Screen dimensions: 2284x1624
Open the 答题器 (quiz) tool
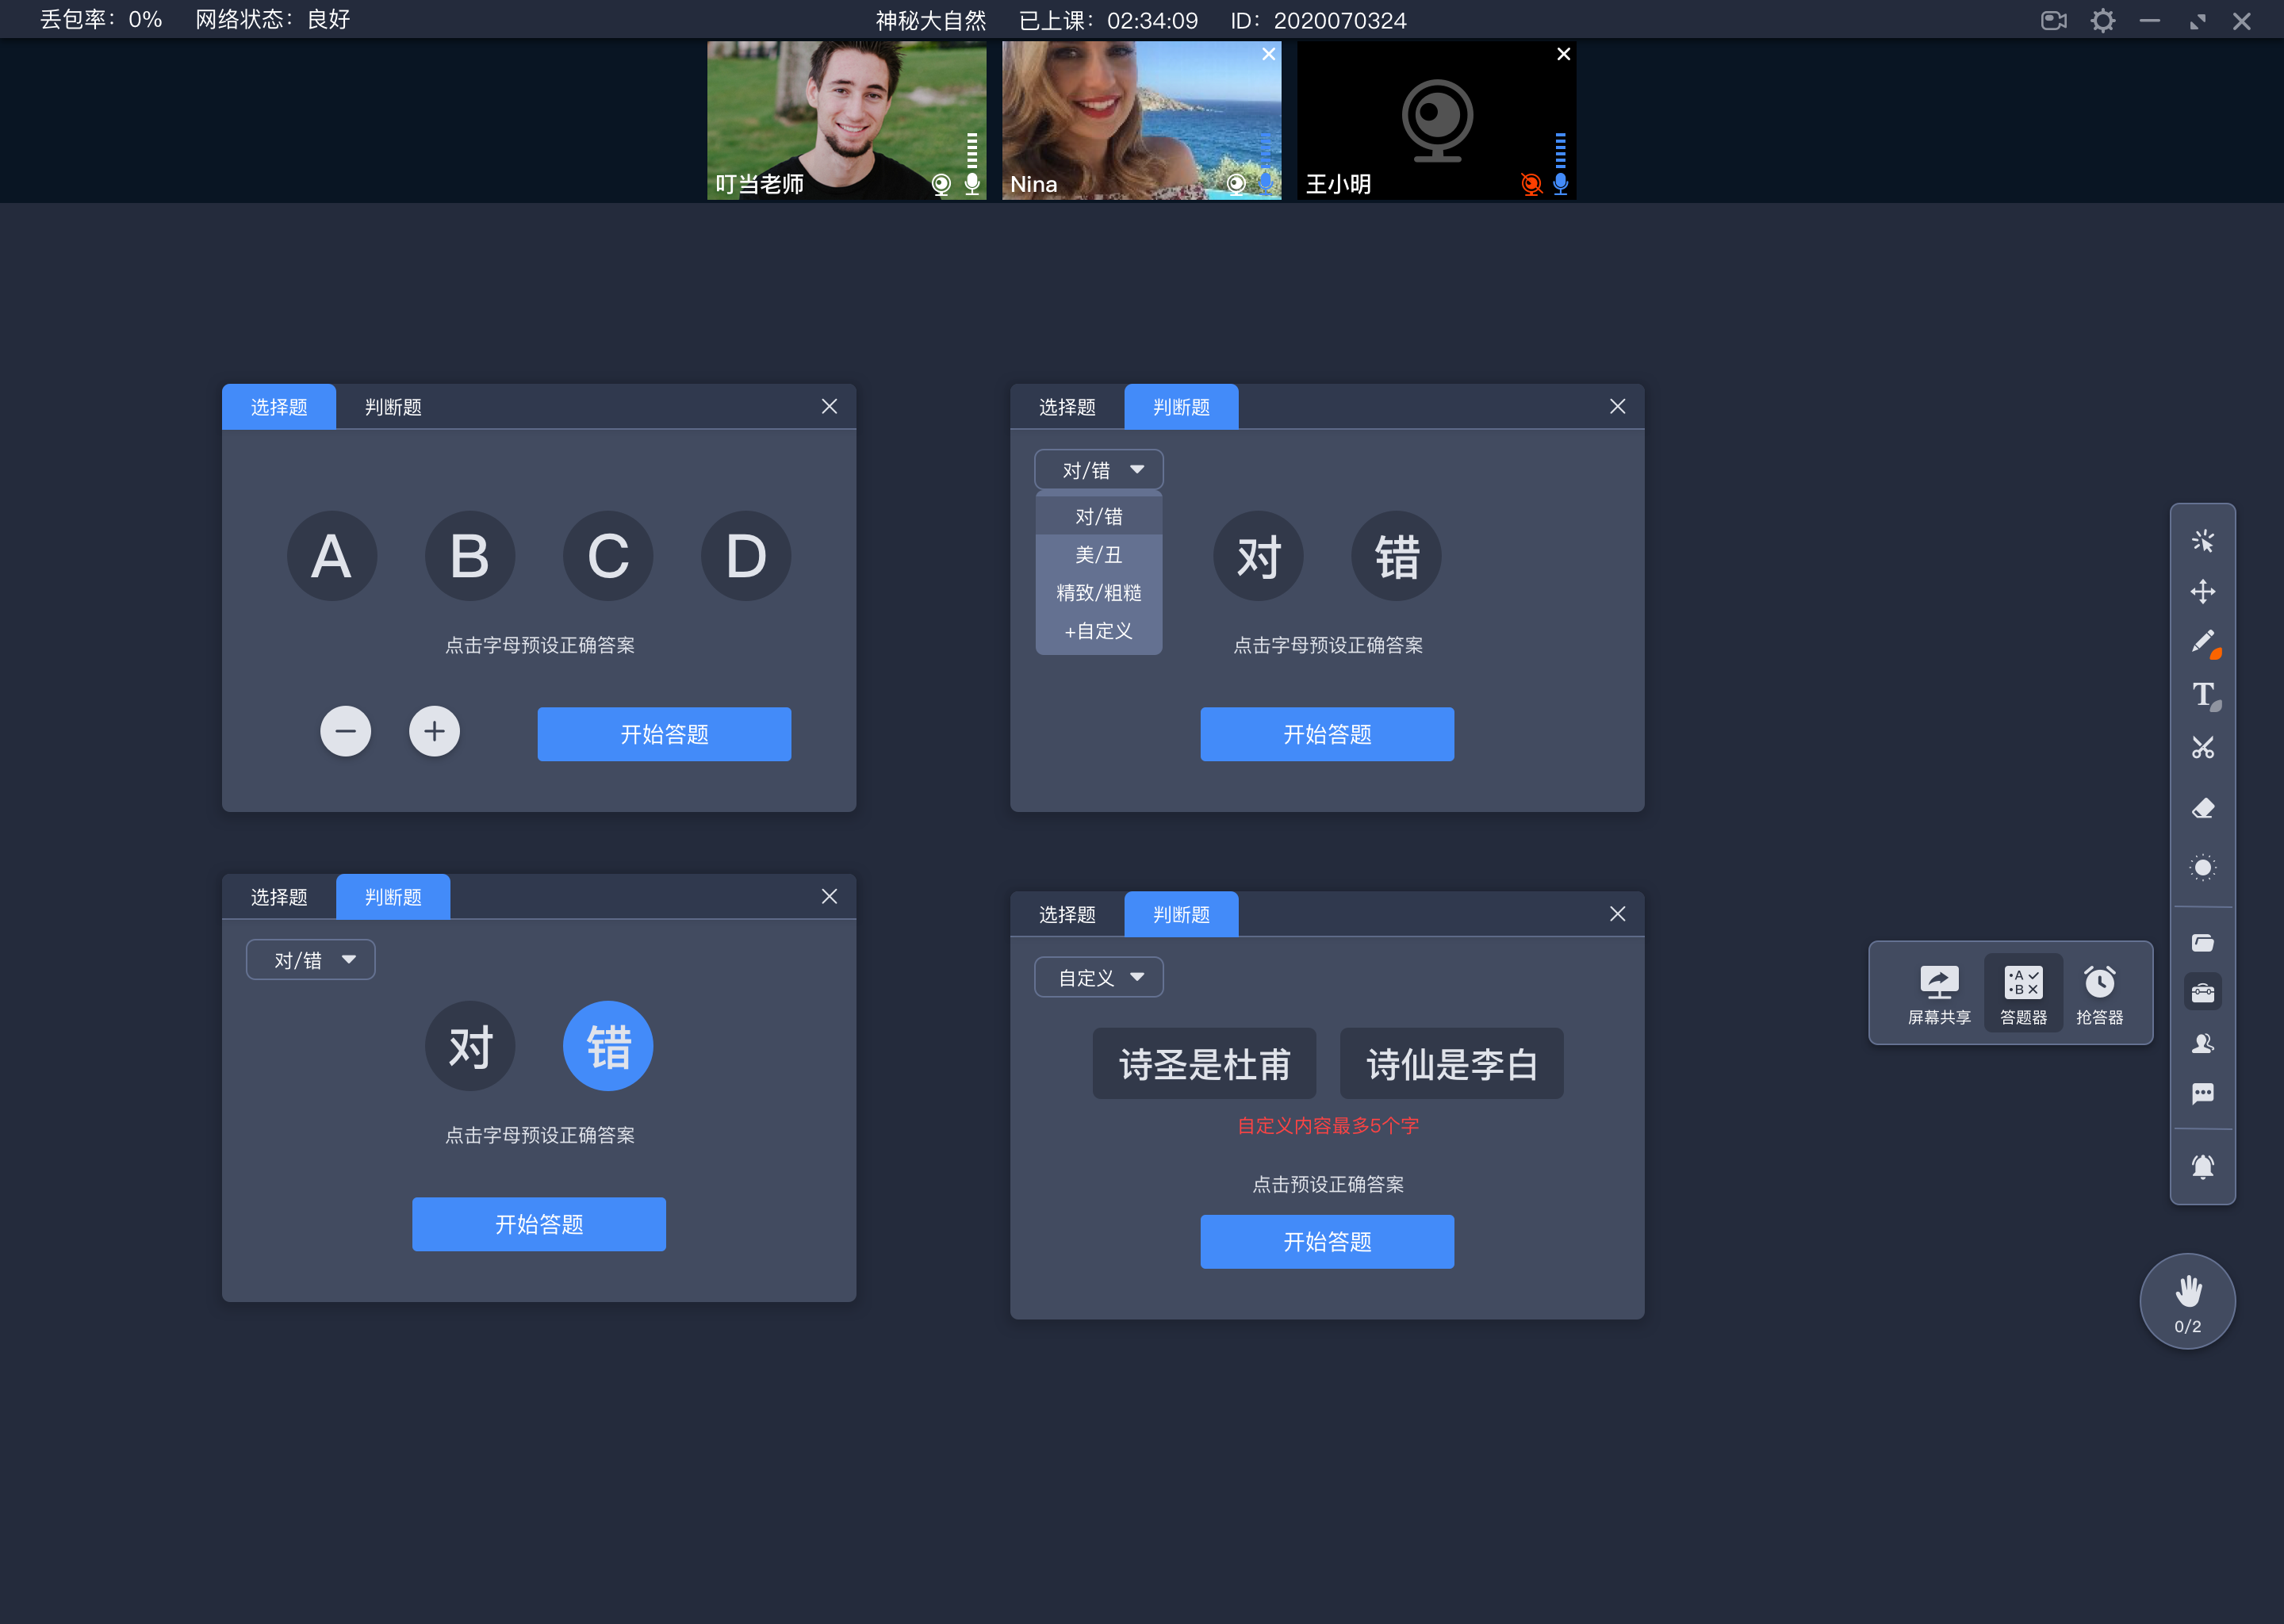pos(2022,990)
